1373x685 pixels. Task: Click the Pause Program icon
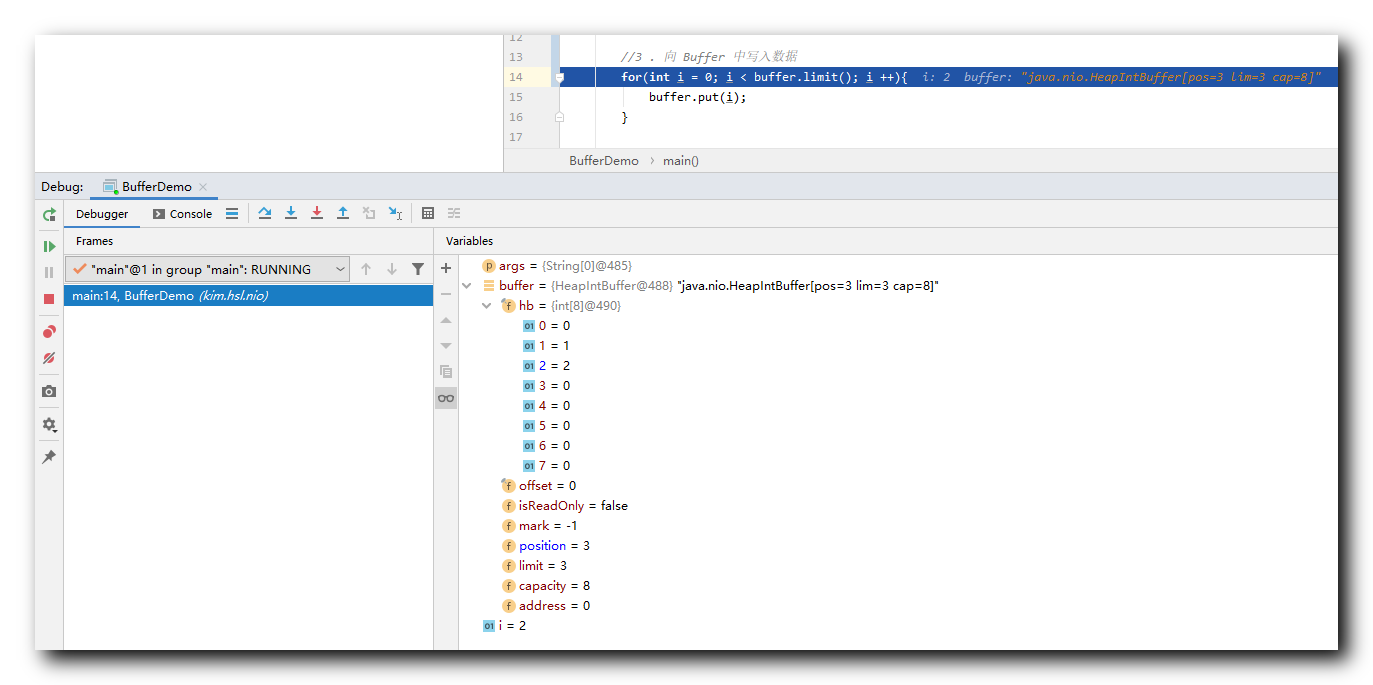pyautogui.click(x=49, y=272)
